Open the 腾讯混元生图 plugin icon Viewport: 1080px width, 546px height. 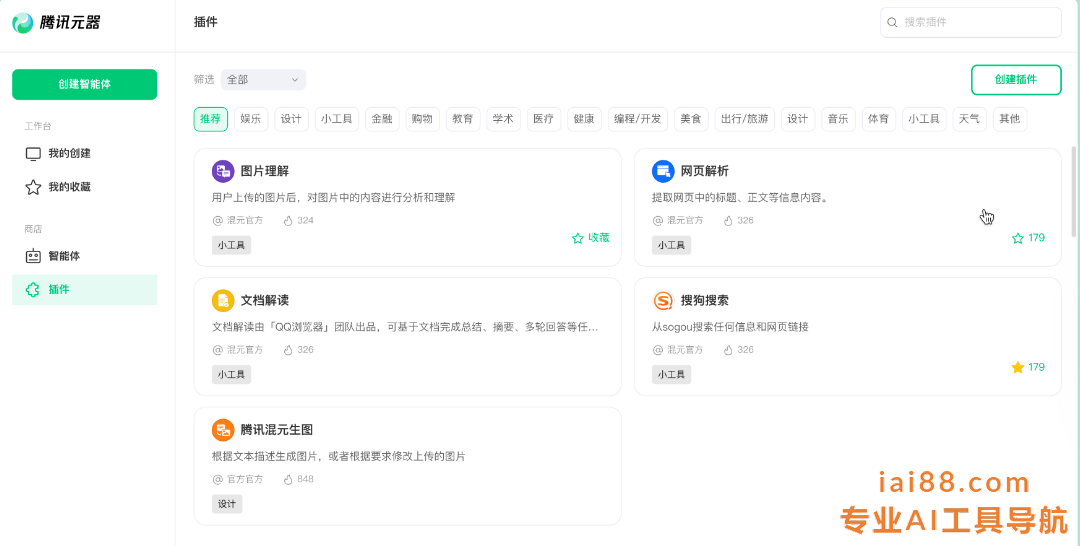coord(223,430)
